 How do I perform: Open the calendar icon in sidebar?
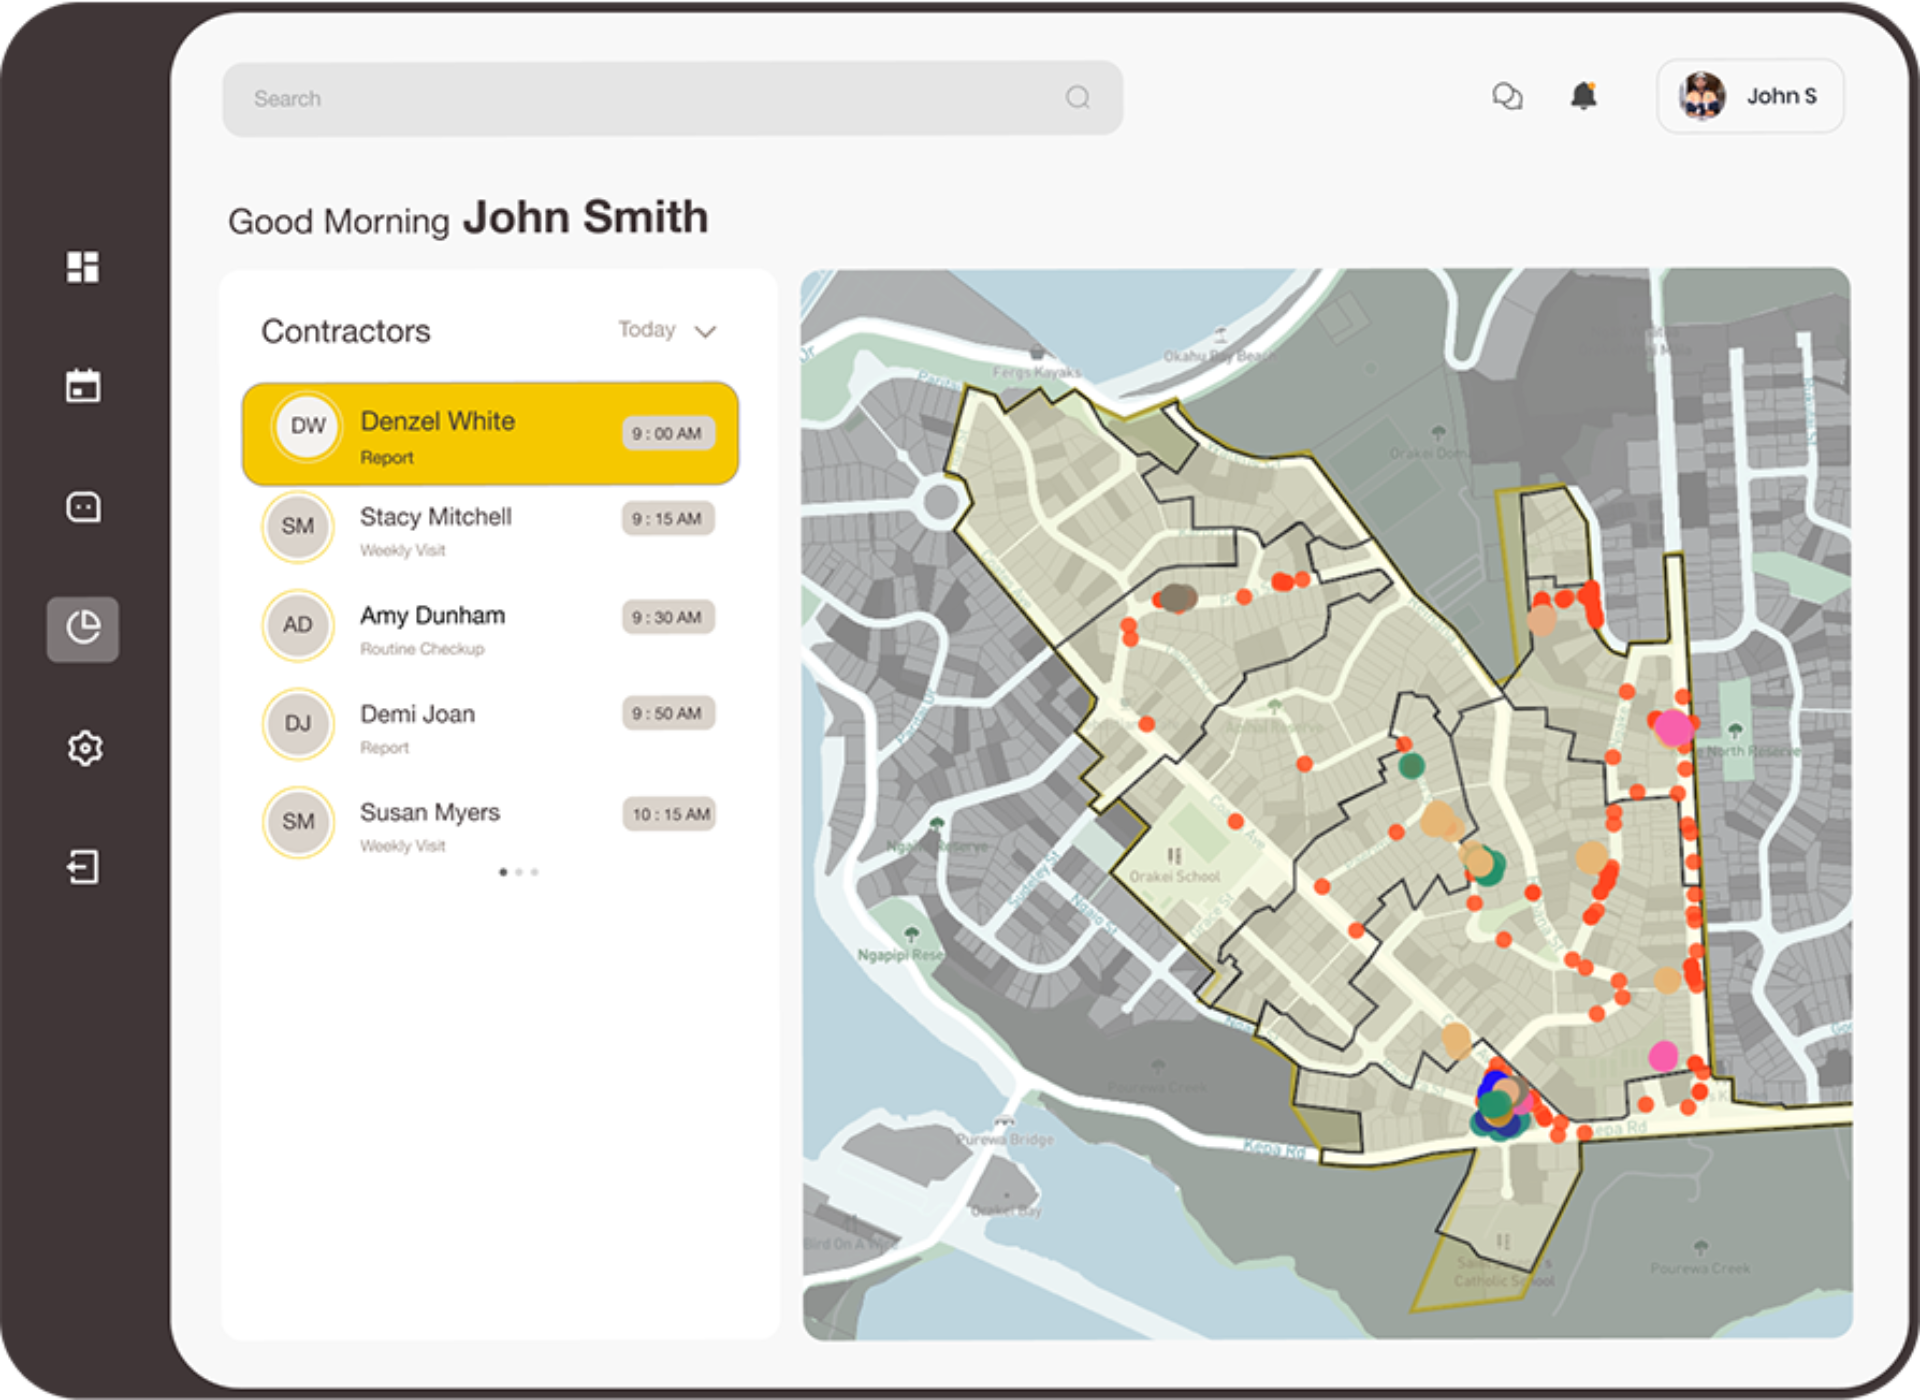[83, 386]
